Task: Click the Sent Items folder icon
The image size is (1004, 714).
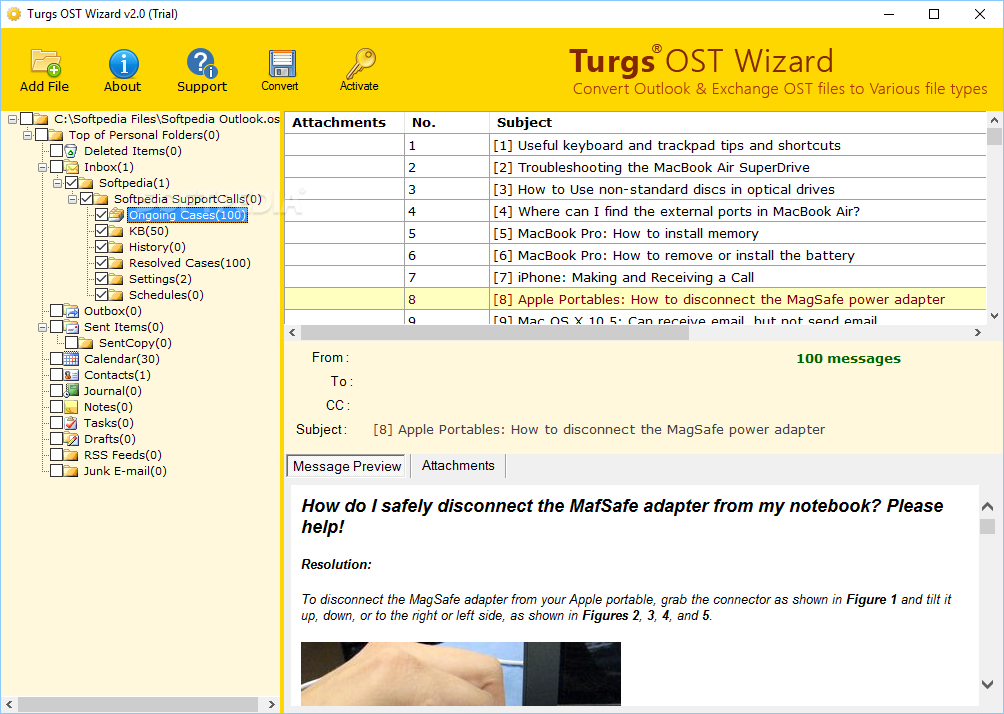Action: point(72,327)
